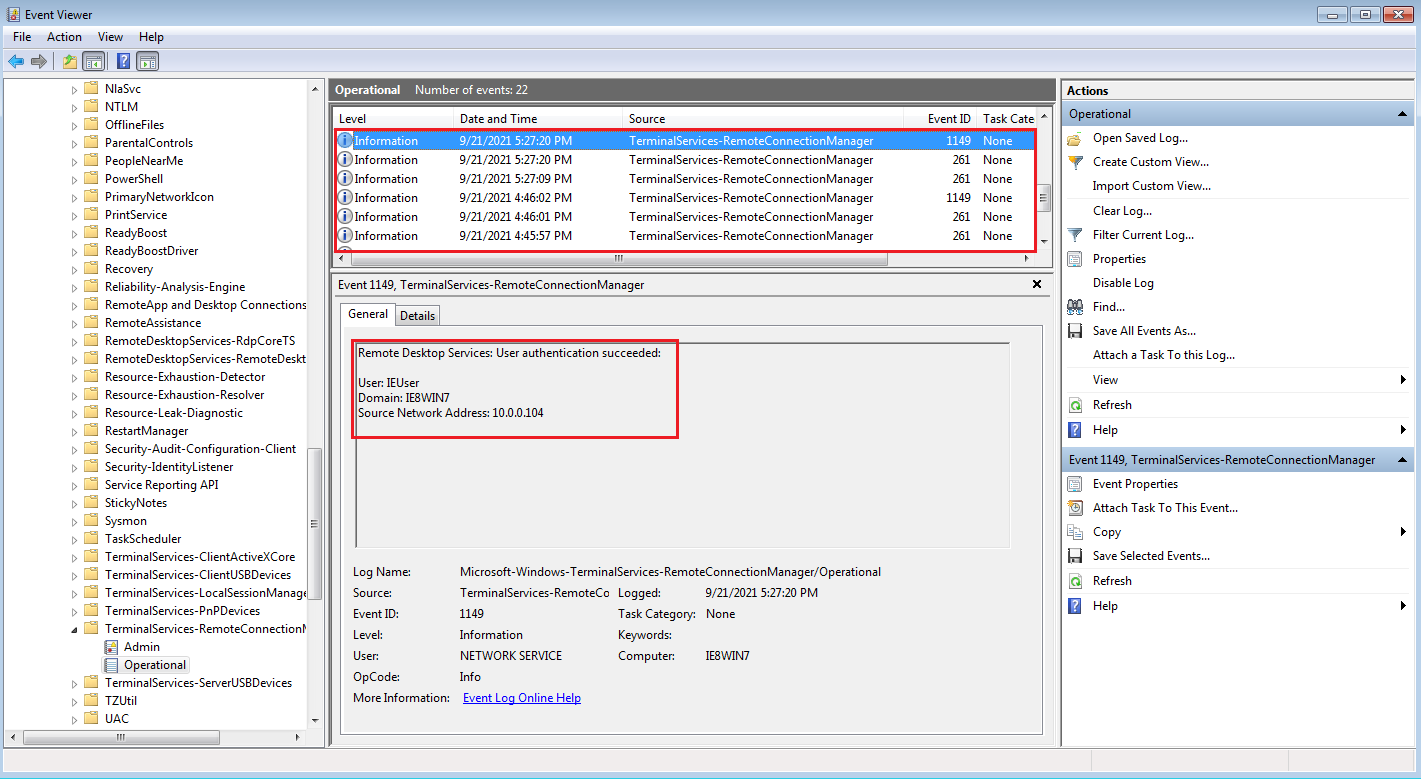
Task: Click the Admin log icon in tree
Action: pos(111,647)
